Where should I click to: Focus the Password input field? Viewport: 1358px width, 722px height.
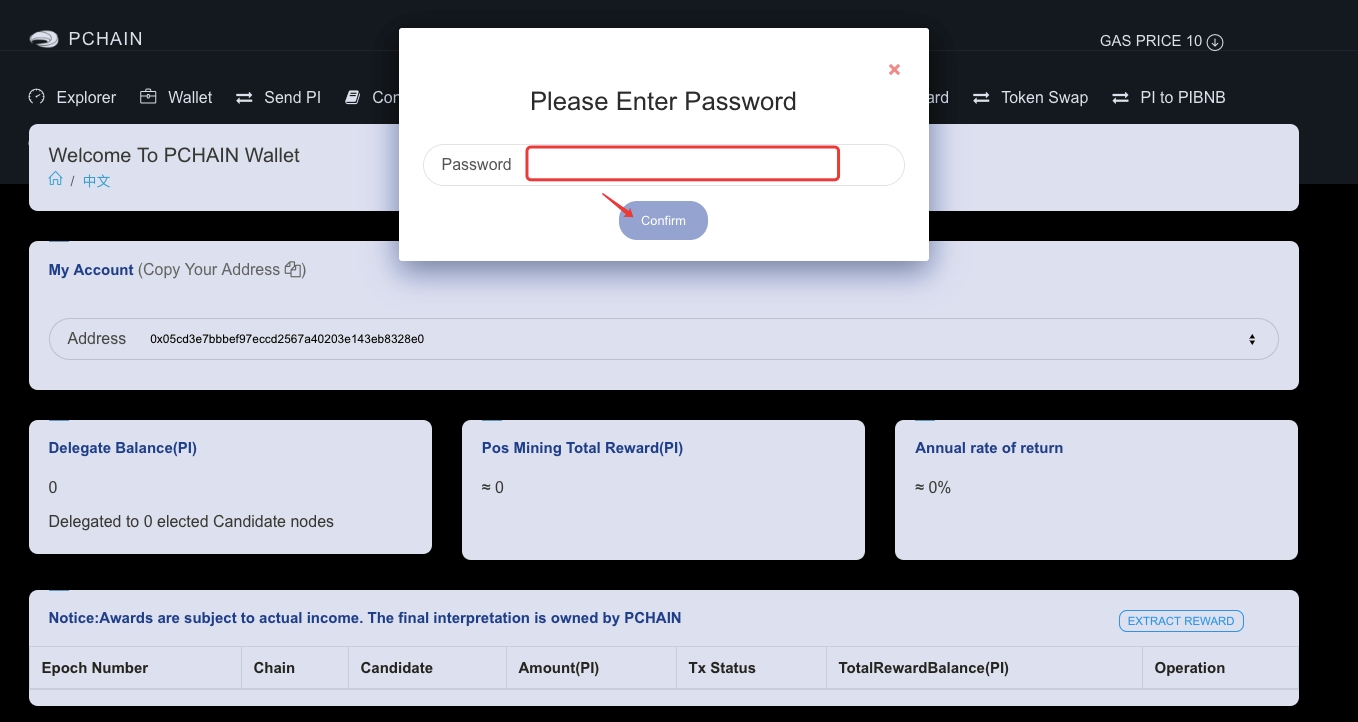(x=682, y=165)
